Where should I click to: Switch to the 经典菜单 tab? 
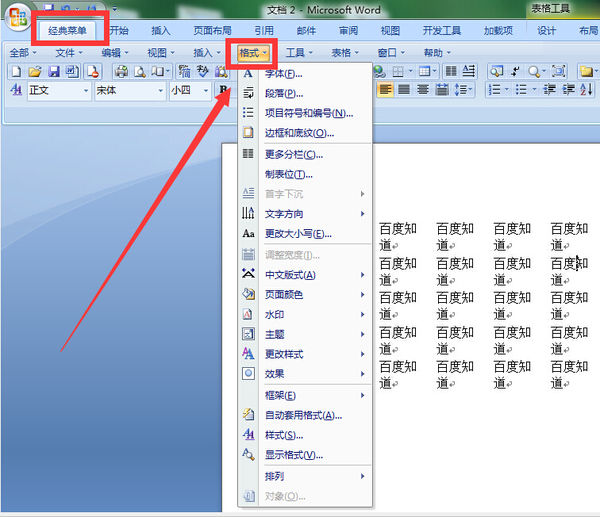point(67,31)
